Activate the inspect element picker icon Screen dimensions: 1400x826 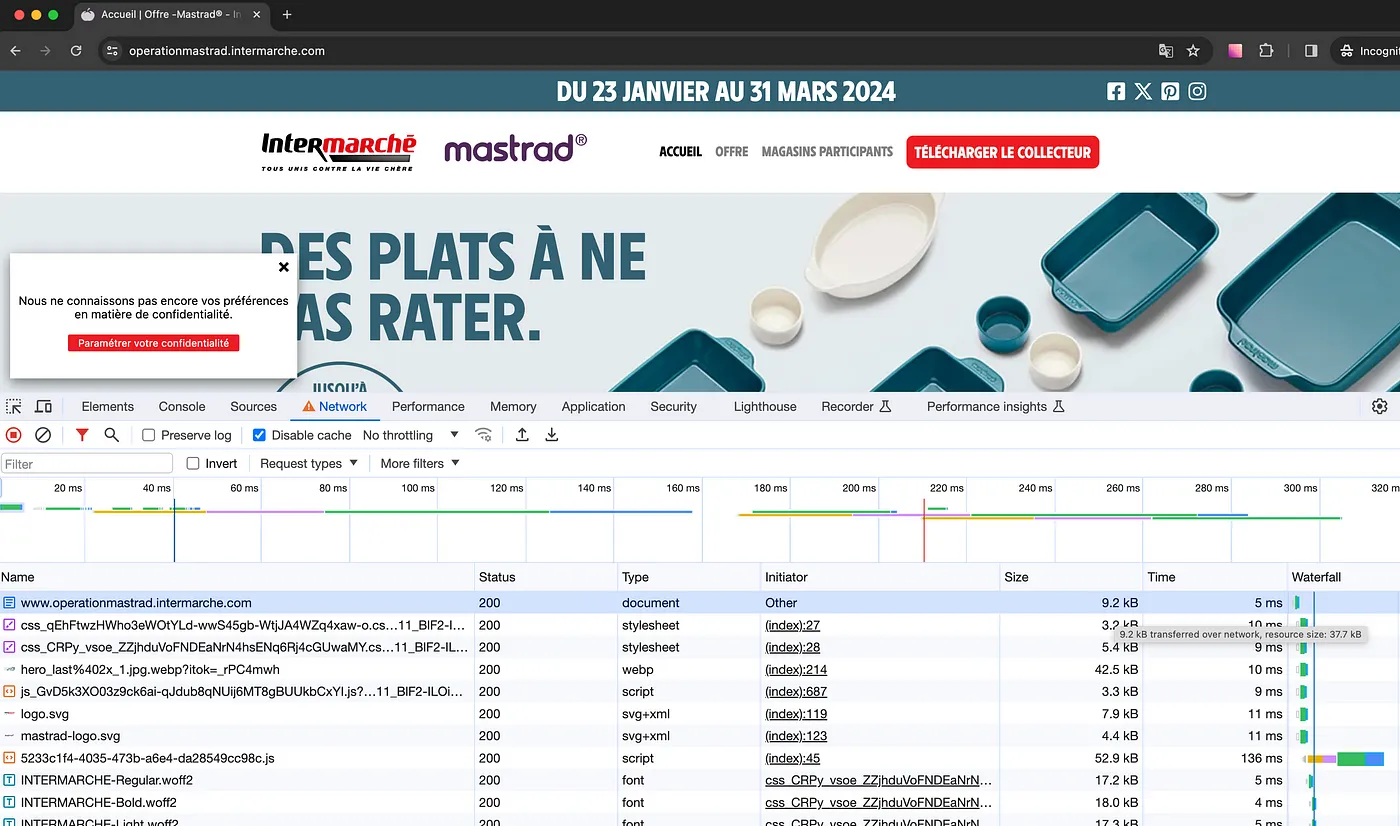(x=13, y=406)
